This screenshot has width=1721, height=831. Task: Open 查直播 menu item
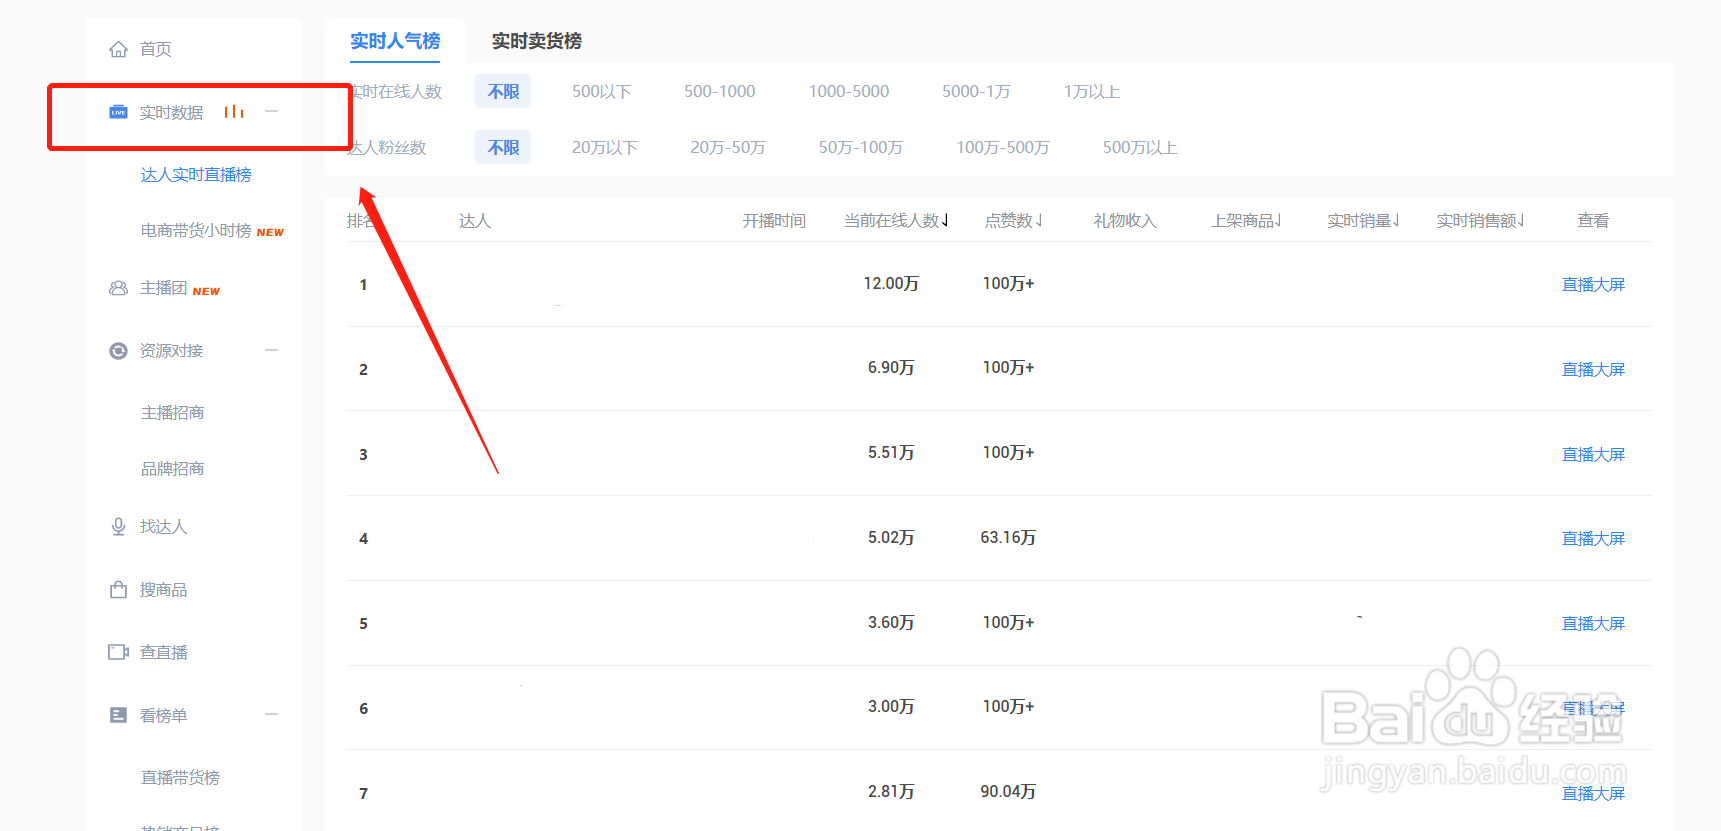pos(163,652)
